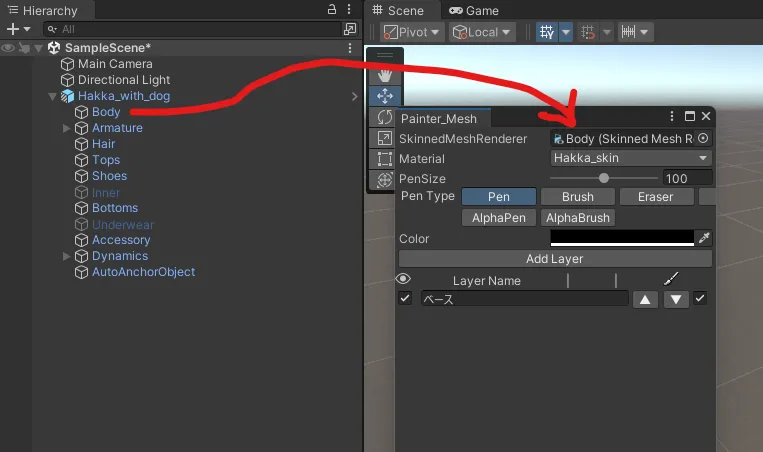Select the disabled Underwear object
763x452 pixels.
coord(123,224)
